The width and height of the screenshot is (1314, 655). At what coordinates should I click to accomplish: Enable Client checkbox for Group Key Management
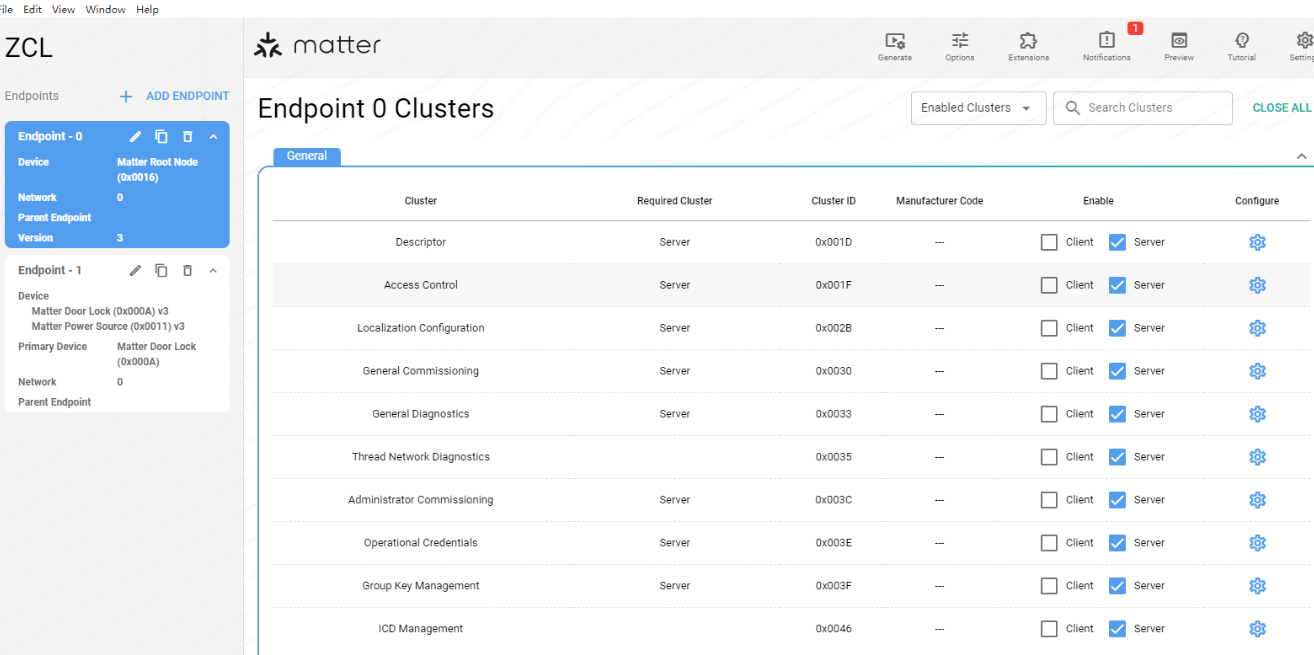[1049, 586]
